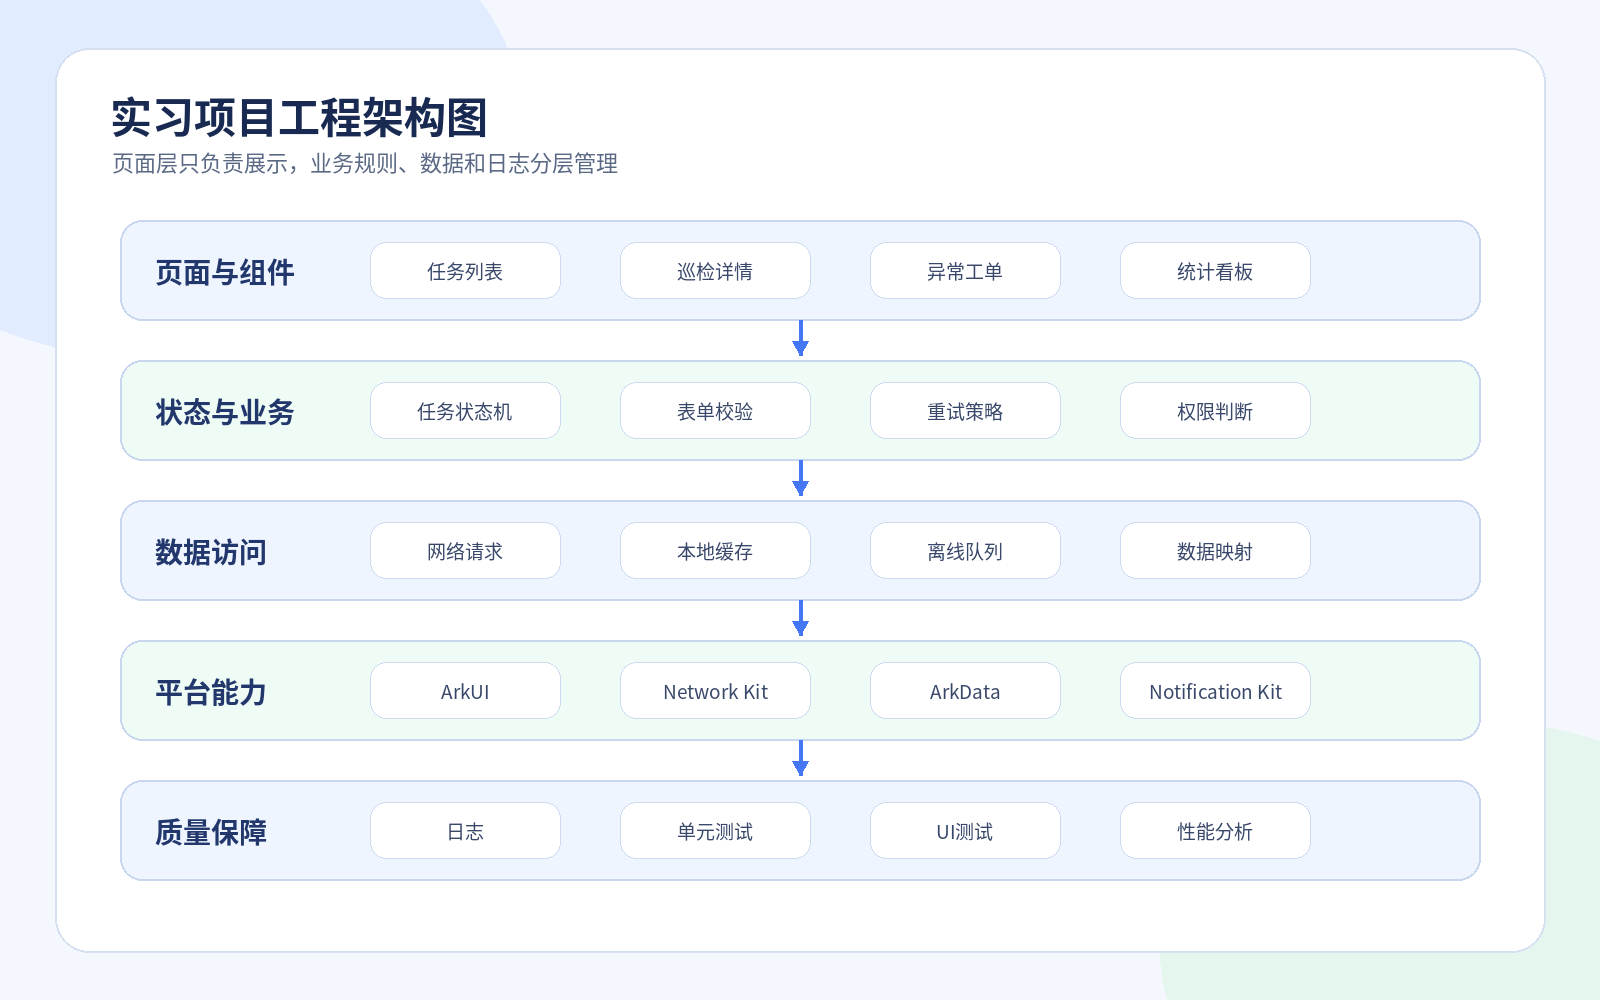Image resolution: width=1600 pixels, height=1000 pixels.
Task: Click the 质量保障 layer label
Action: tap(211, 832)
